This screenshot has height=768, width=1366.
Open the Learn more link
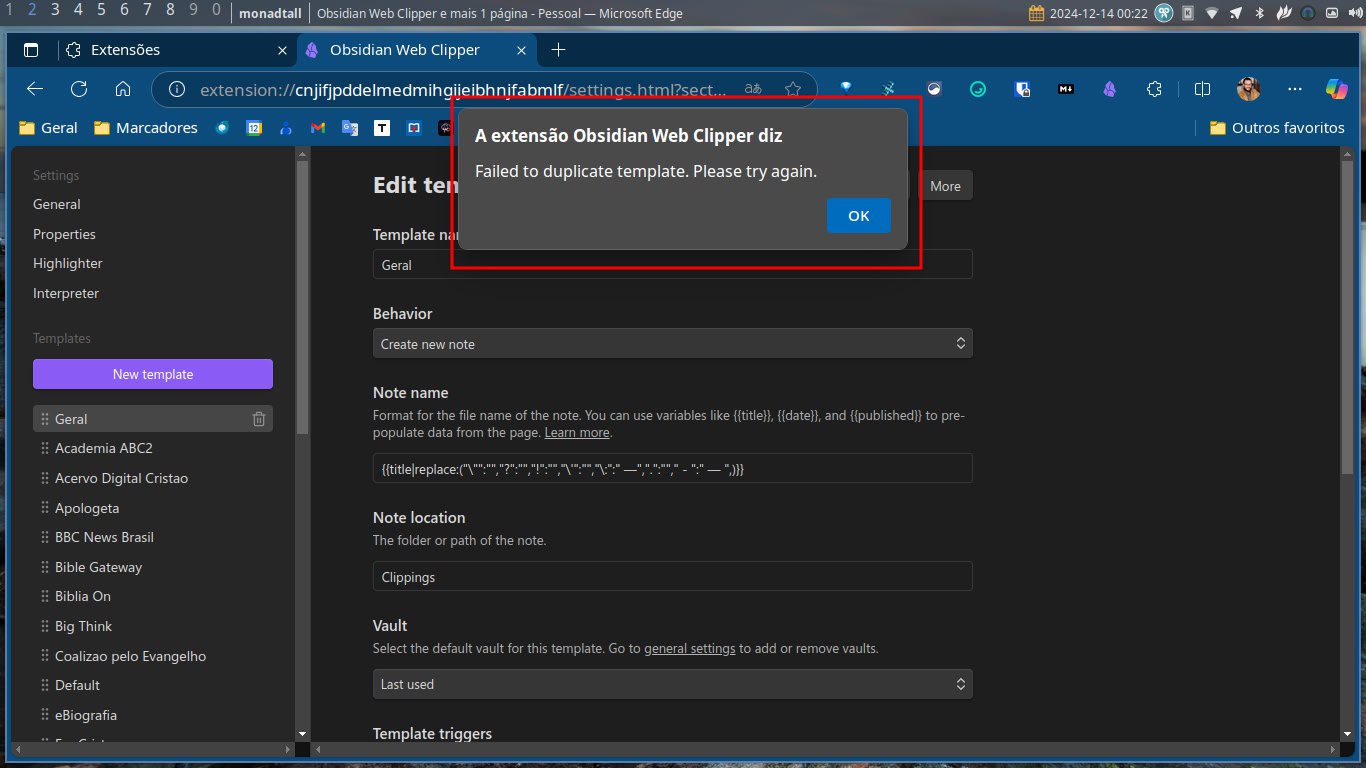577,433
